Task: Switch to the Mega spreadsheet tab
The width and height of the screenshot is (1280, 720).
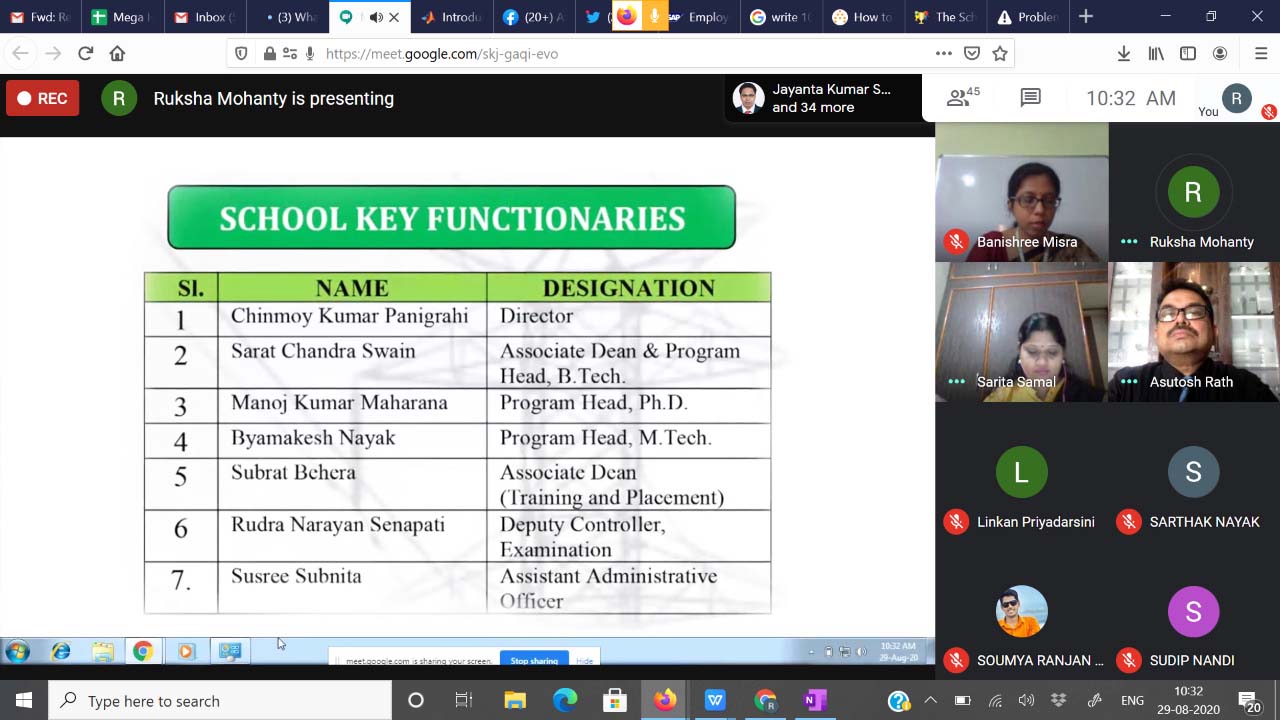Action: (x=122, y=17)
